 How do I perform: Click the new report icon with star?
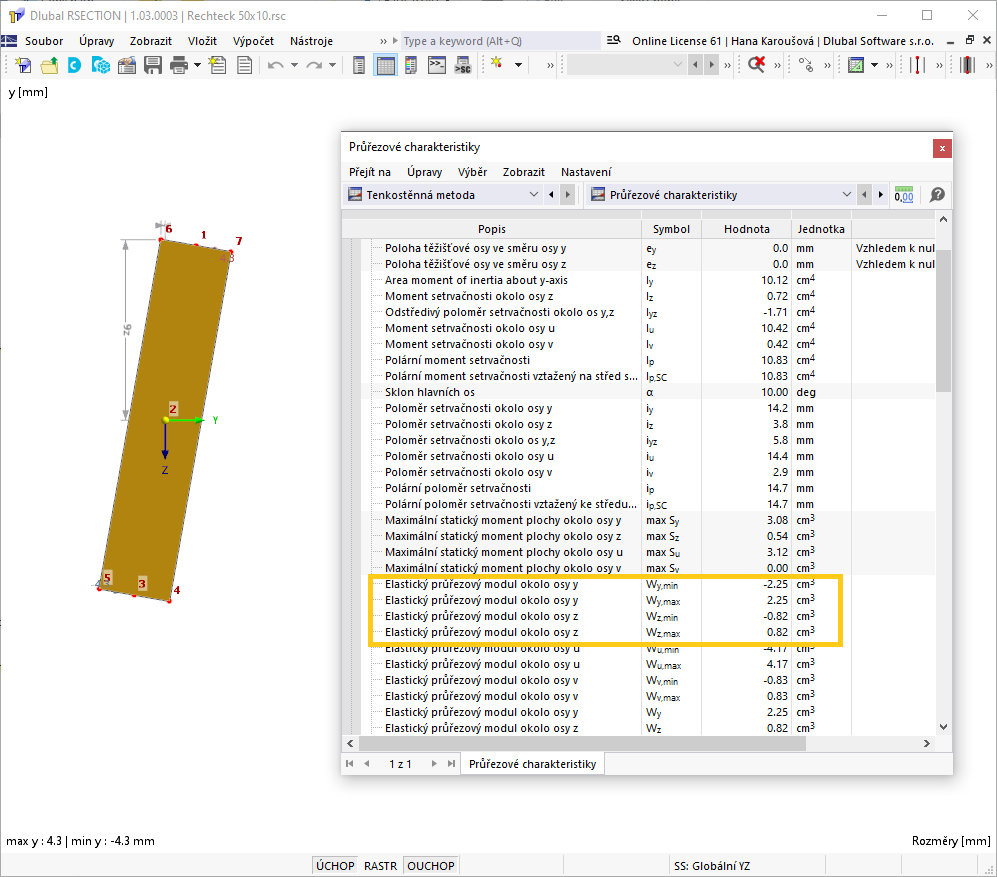click(218, 65)
